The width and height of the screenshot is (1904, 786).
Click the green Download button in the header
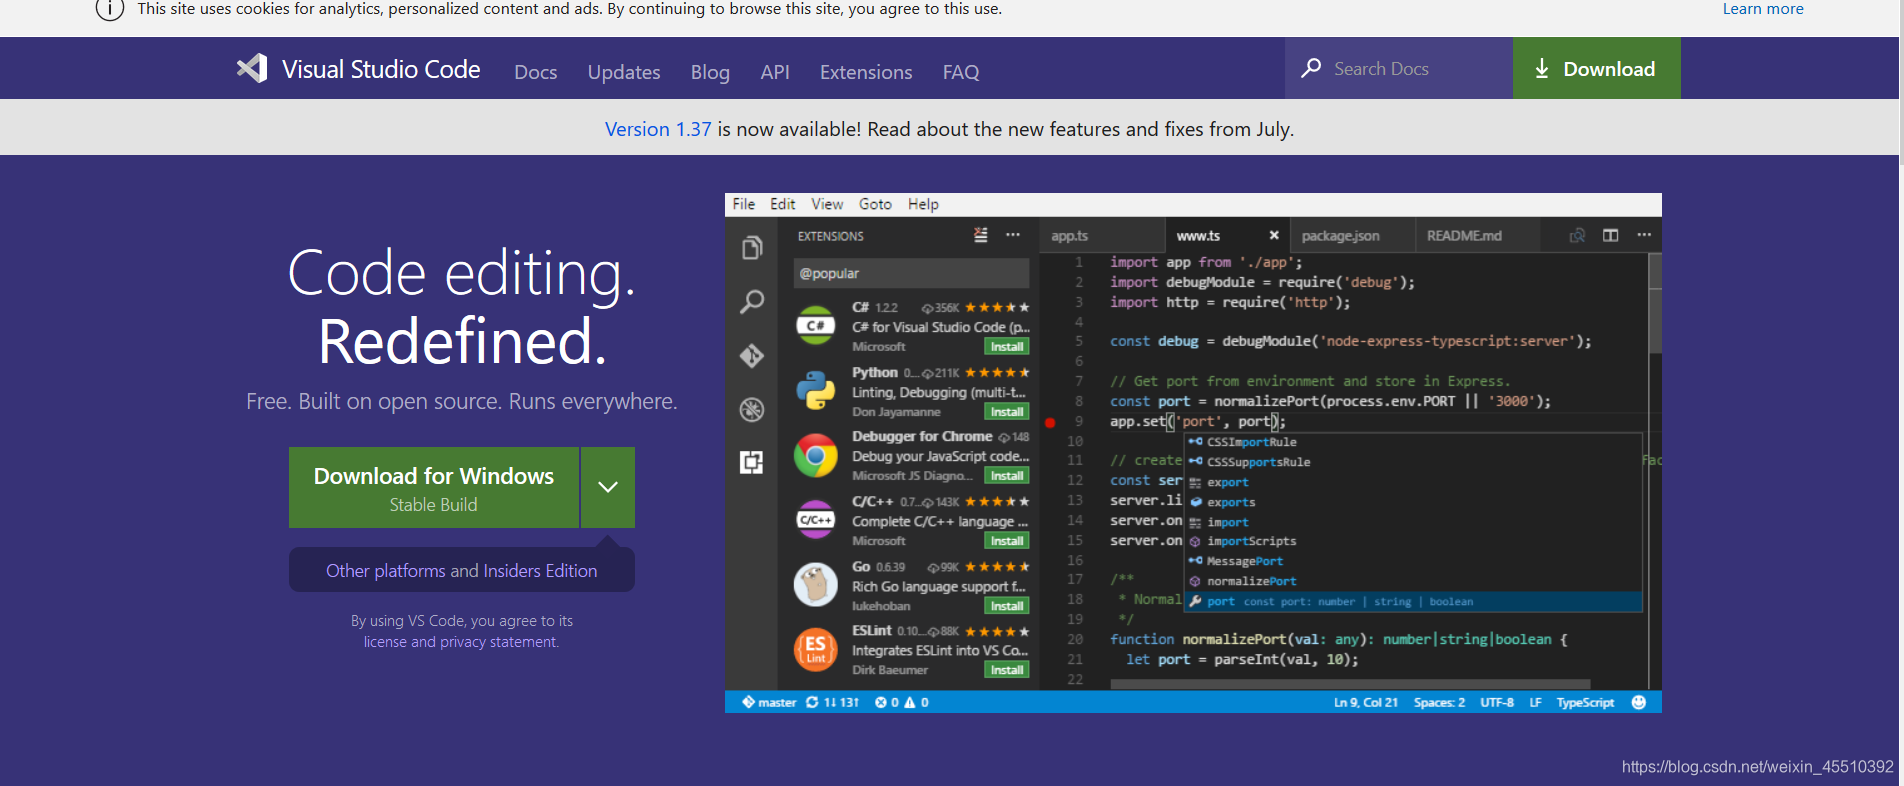pyautogui.click(x=1597, y=68)
